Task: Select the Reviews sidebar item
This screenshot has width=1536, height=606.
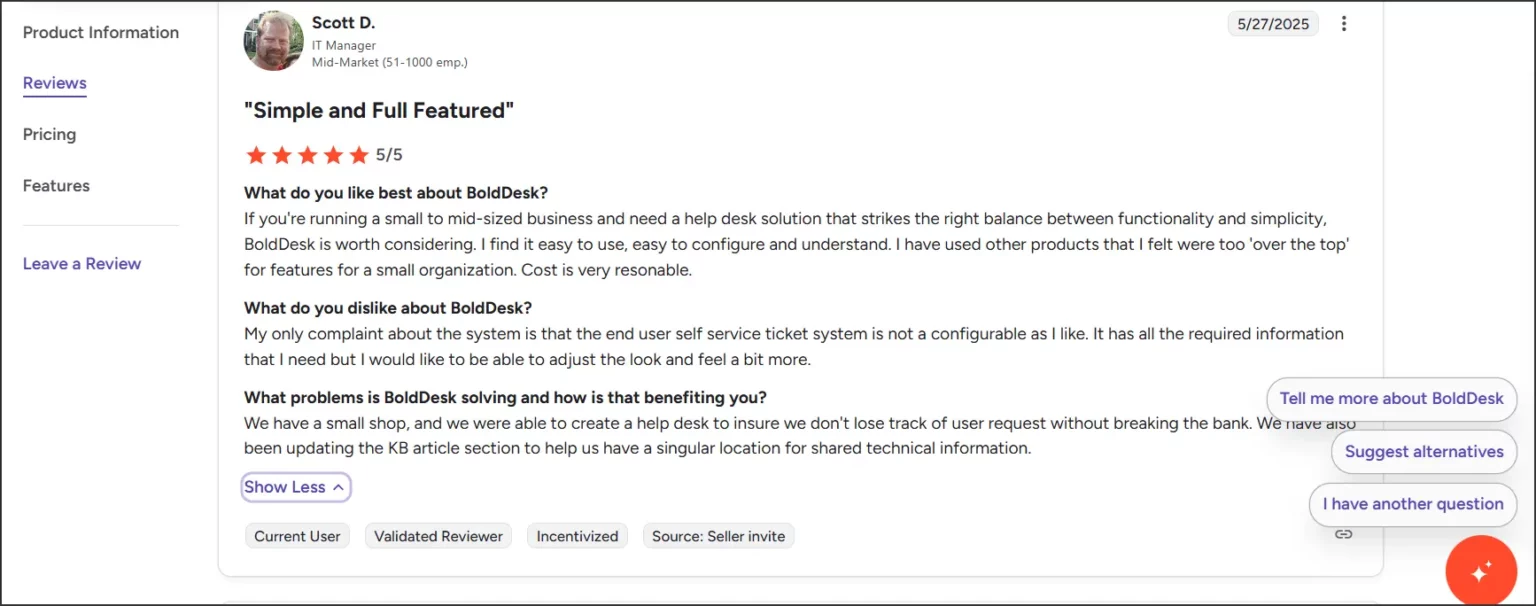Action: click(x=55, y=83)
